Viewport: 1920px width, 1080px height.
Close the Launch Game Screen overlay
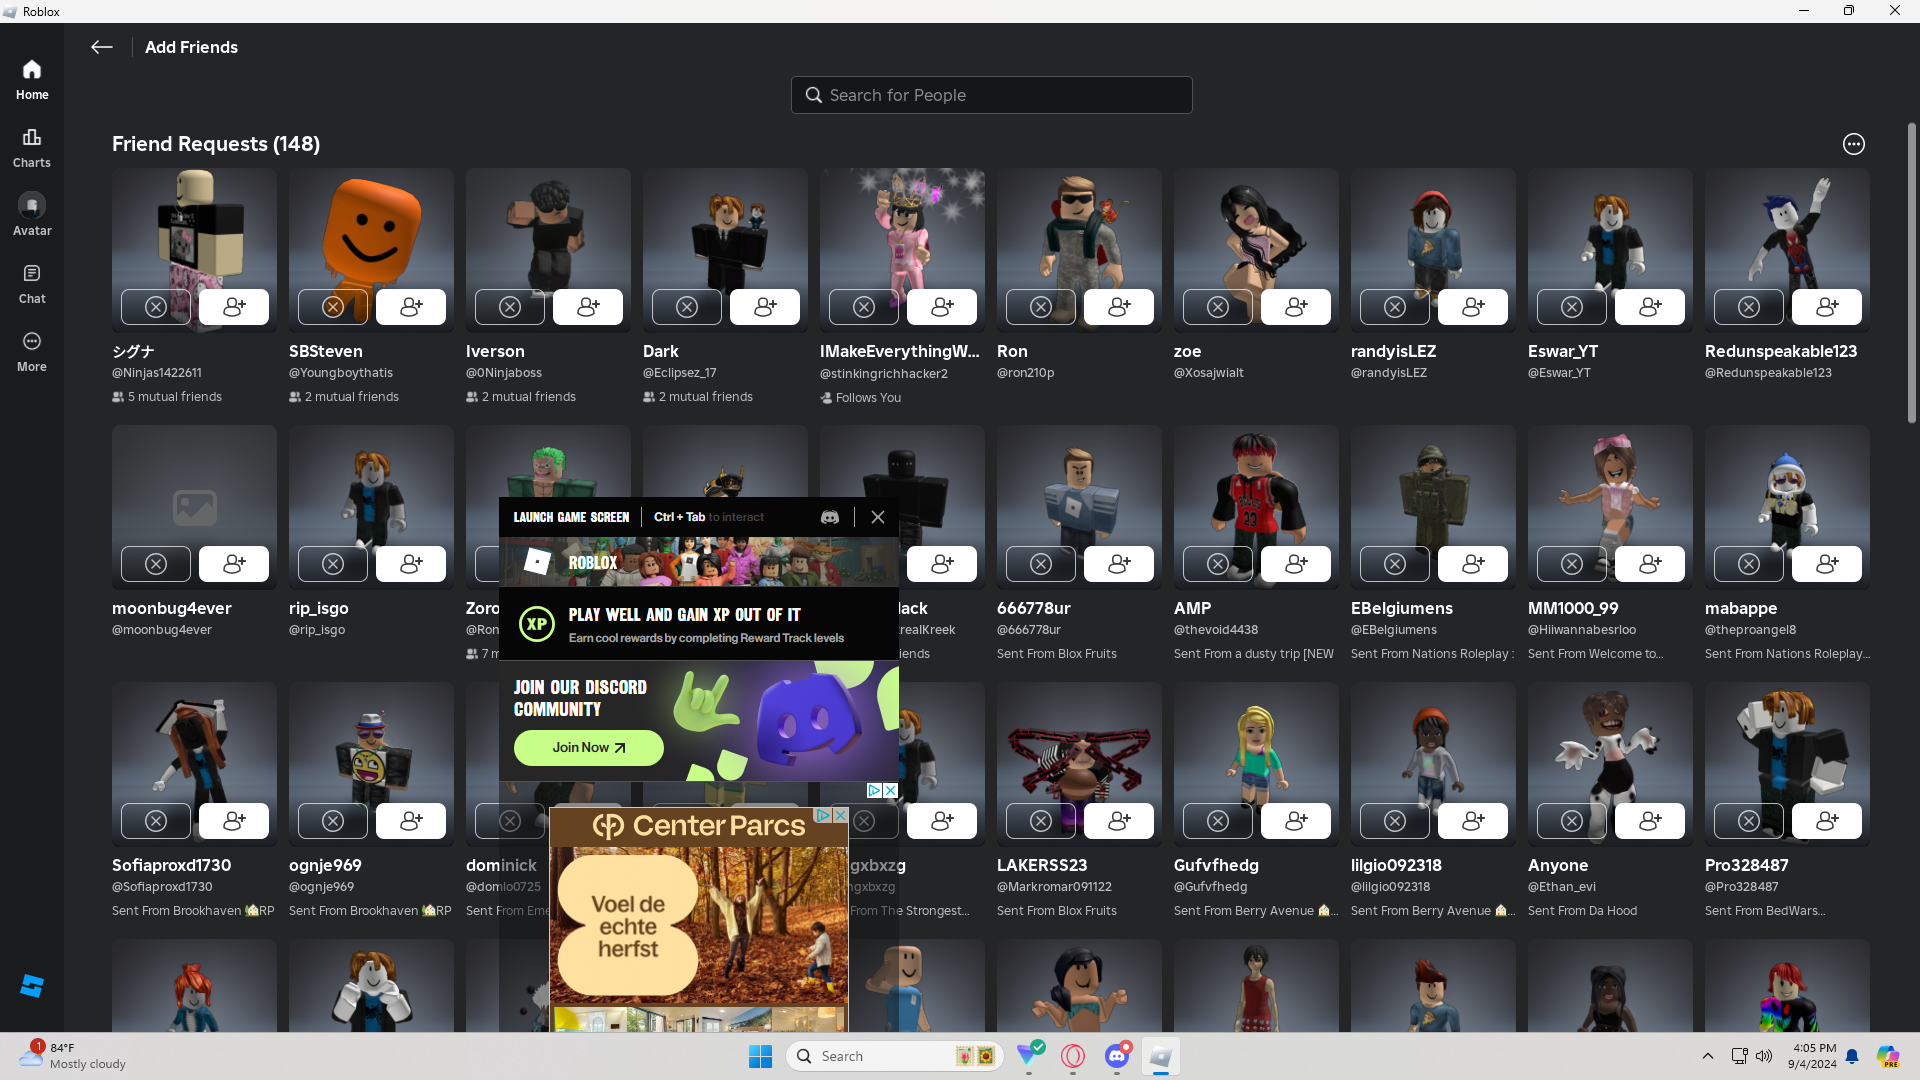(878, 517)
